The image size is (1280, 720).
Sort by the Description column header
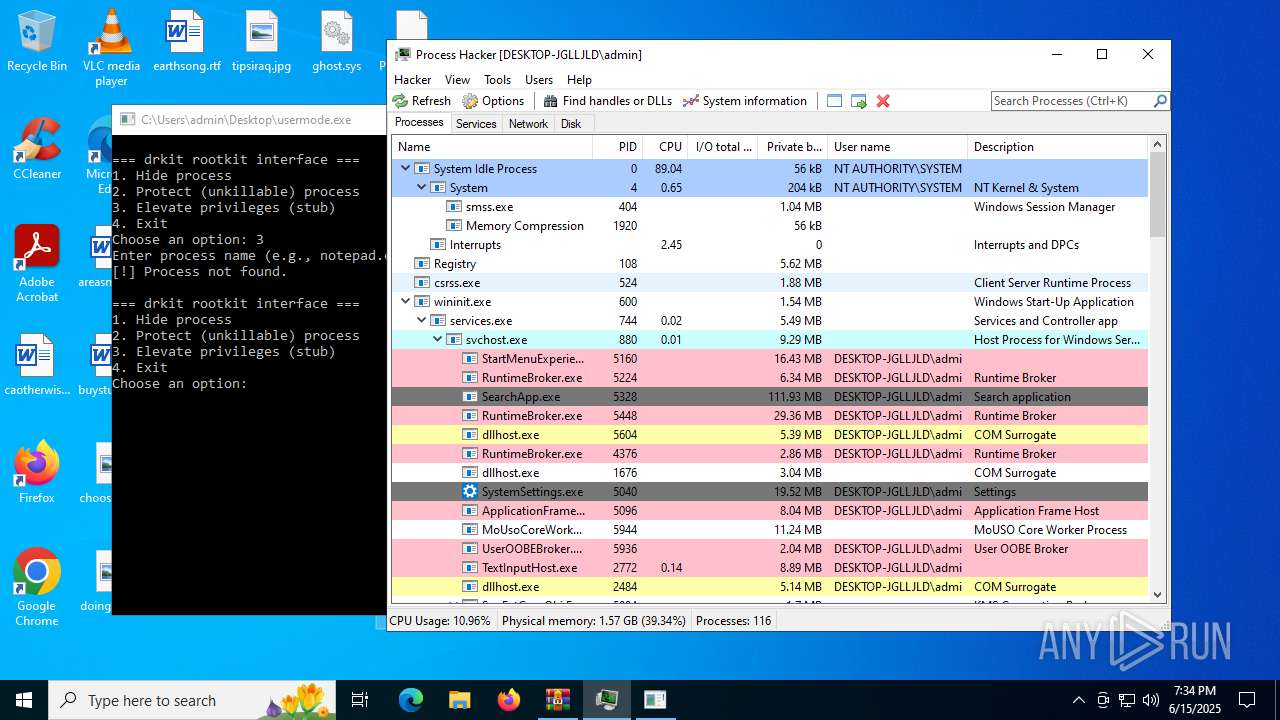[x=1058, y=147]
